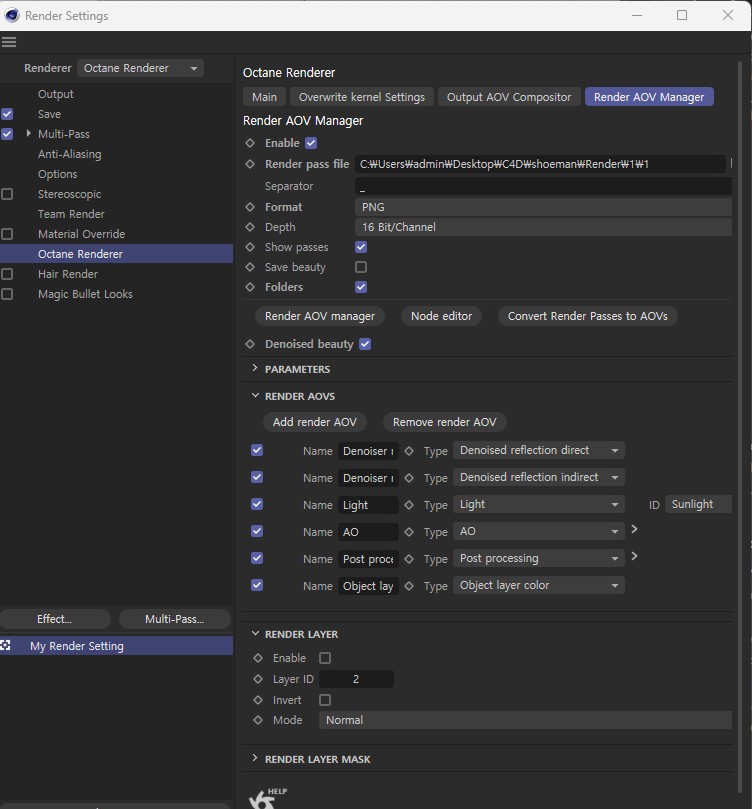The height and width of the screenshot is (809, 752).
Task: Click diamond before Light AOV Type
Action: 409,505
